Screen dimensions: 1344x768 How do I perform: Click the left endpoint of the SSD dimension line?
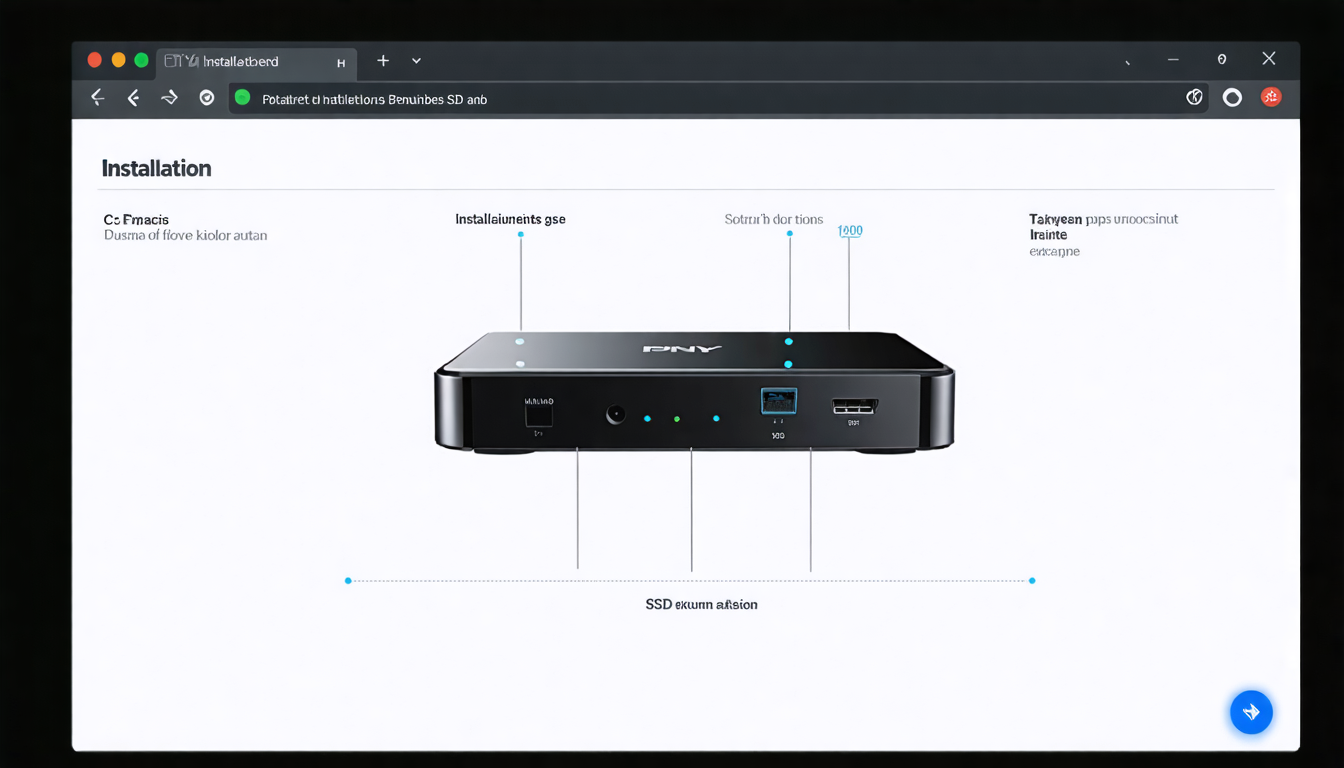348,580
